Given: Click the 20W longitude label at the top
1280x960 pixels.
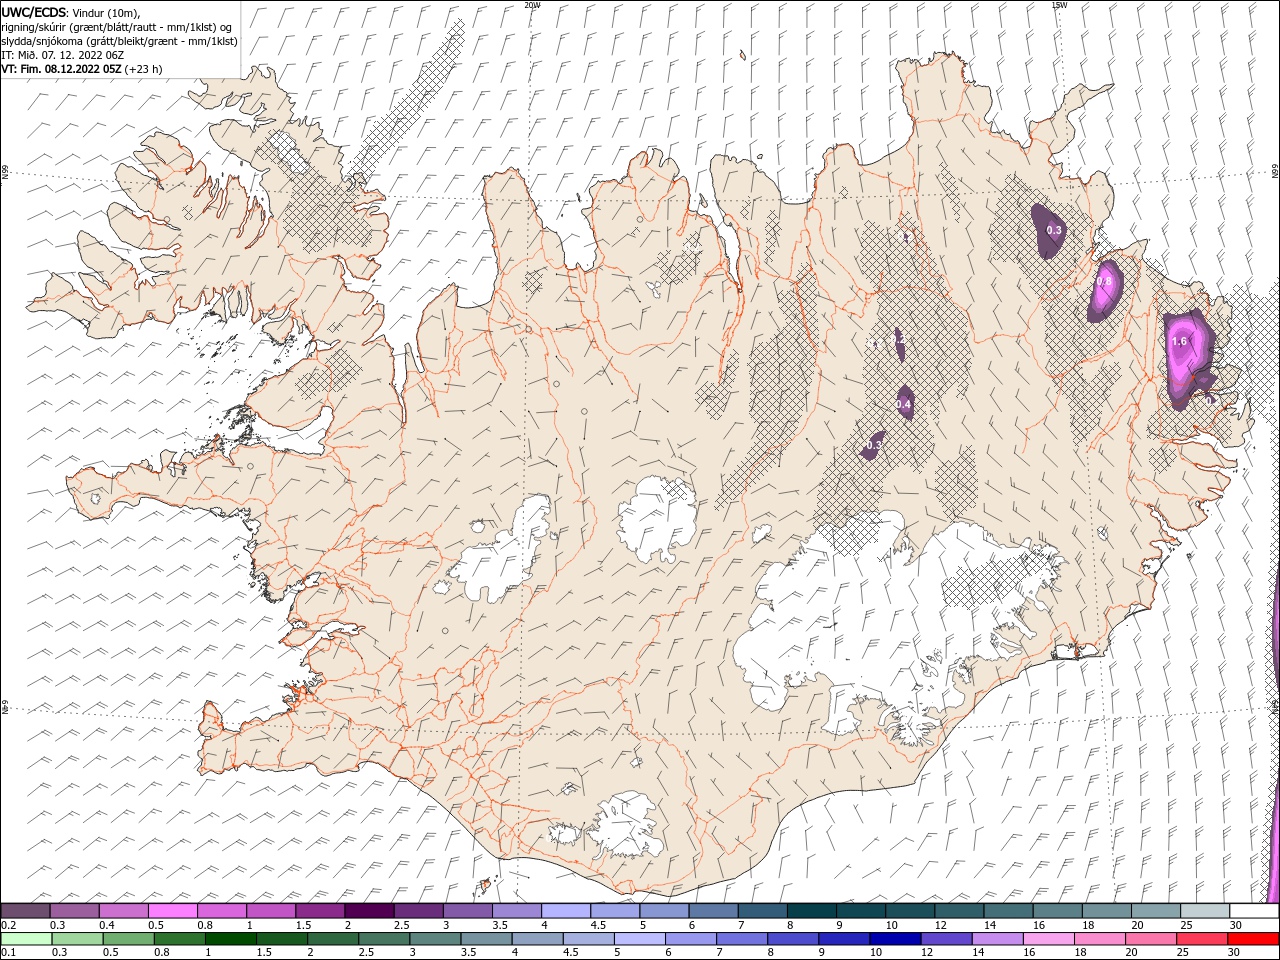Looking at the screenshot, I should (532, 5).
